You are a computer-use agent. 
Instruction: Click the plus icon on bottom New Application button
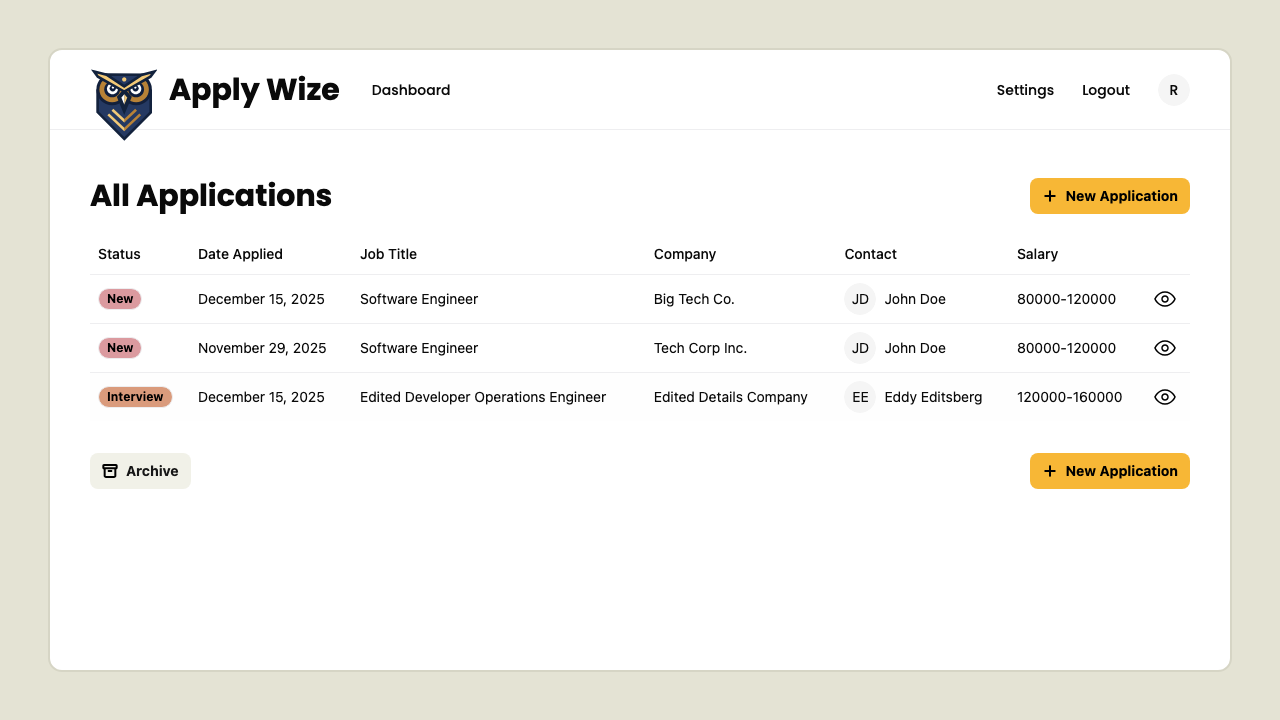click(x=1050, y=471)
